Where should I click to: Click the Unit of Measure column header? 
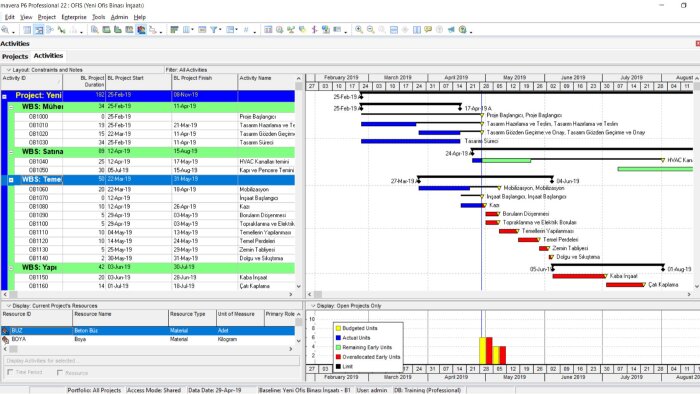click(240, 317)
